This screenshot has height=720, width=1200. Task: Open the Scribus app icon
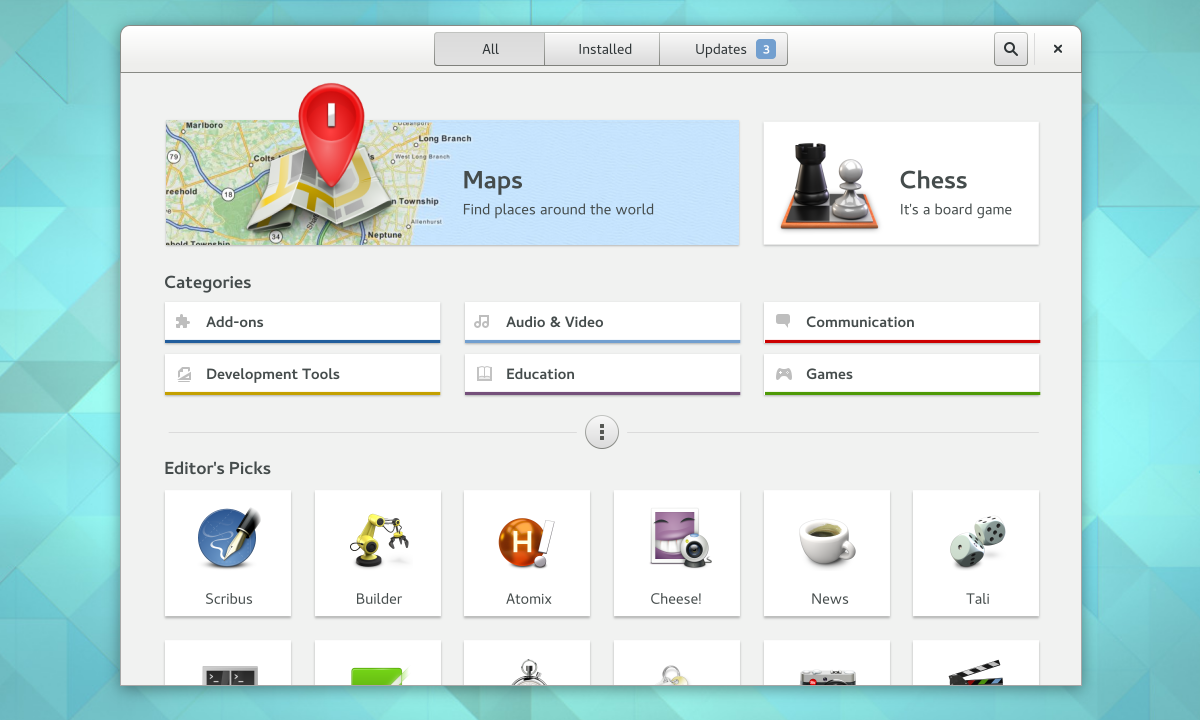tap(229, 538)
